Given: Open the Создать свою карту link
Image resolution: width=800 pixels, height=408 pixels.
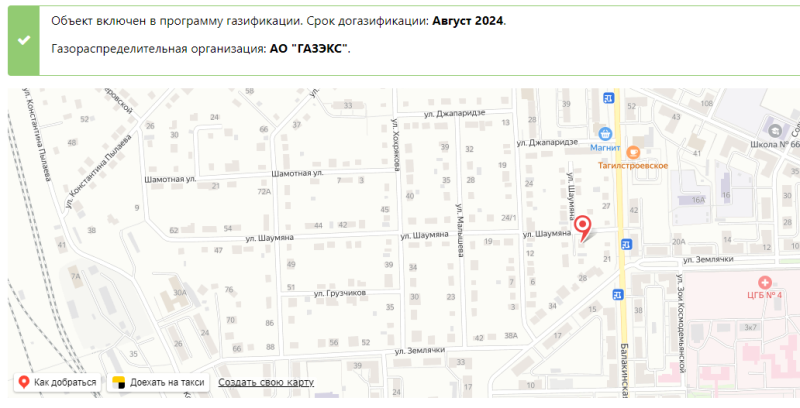Looking at the screenshot, I should 266,382.
